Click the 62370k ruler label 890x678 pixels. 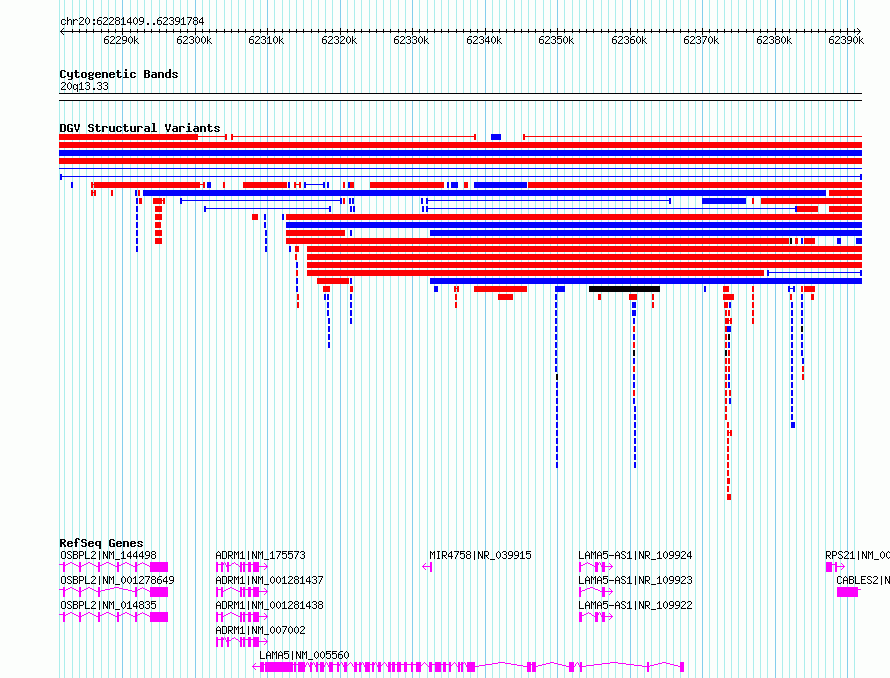pyautogui.click(x=701, y=40)
